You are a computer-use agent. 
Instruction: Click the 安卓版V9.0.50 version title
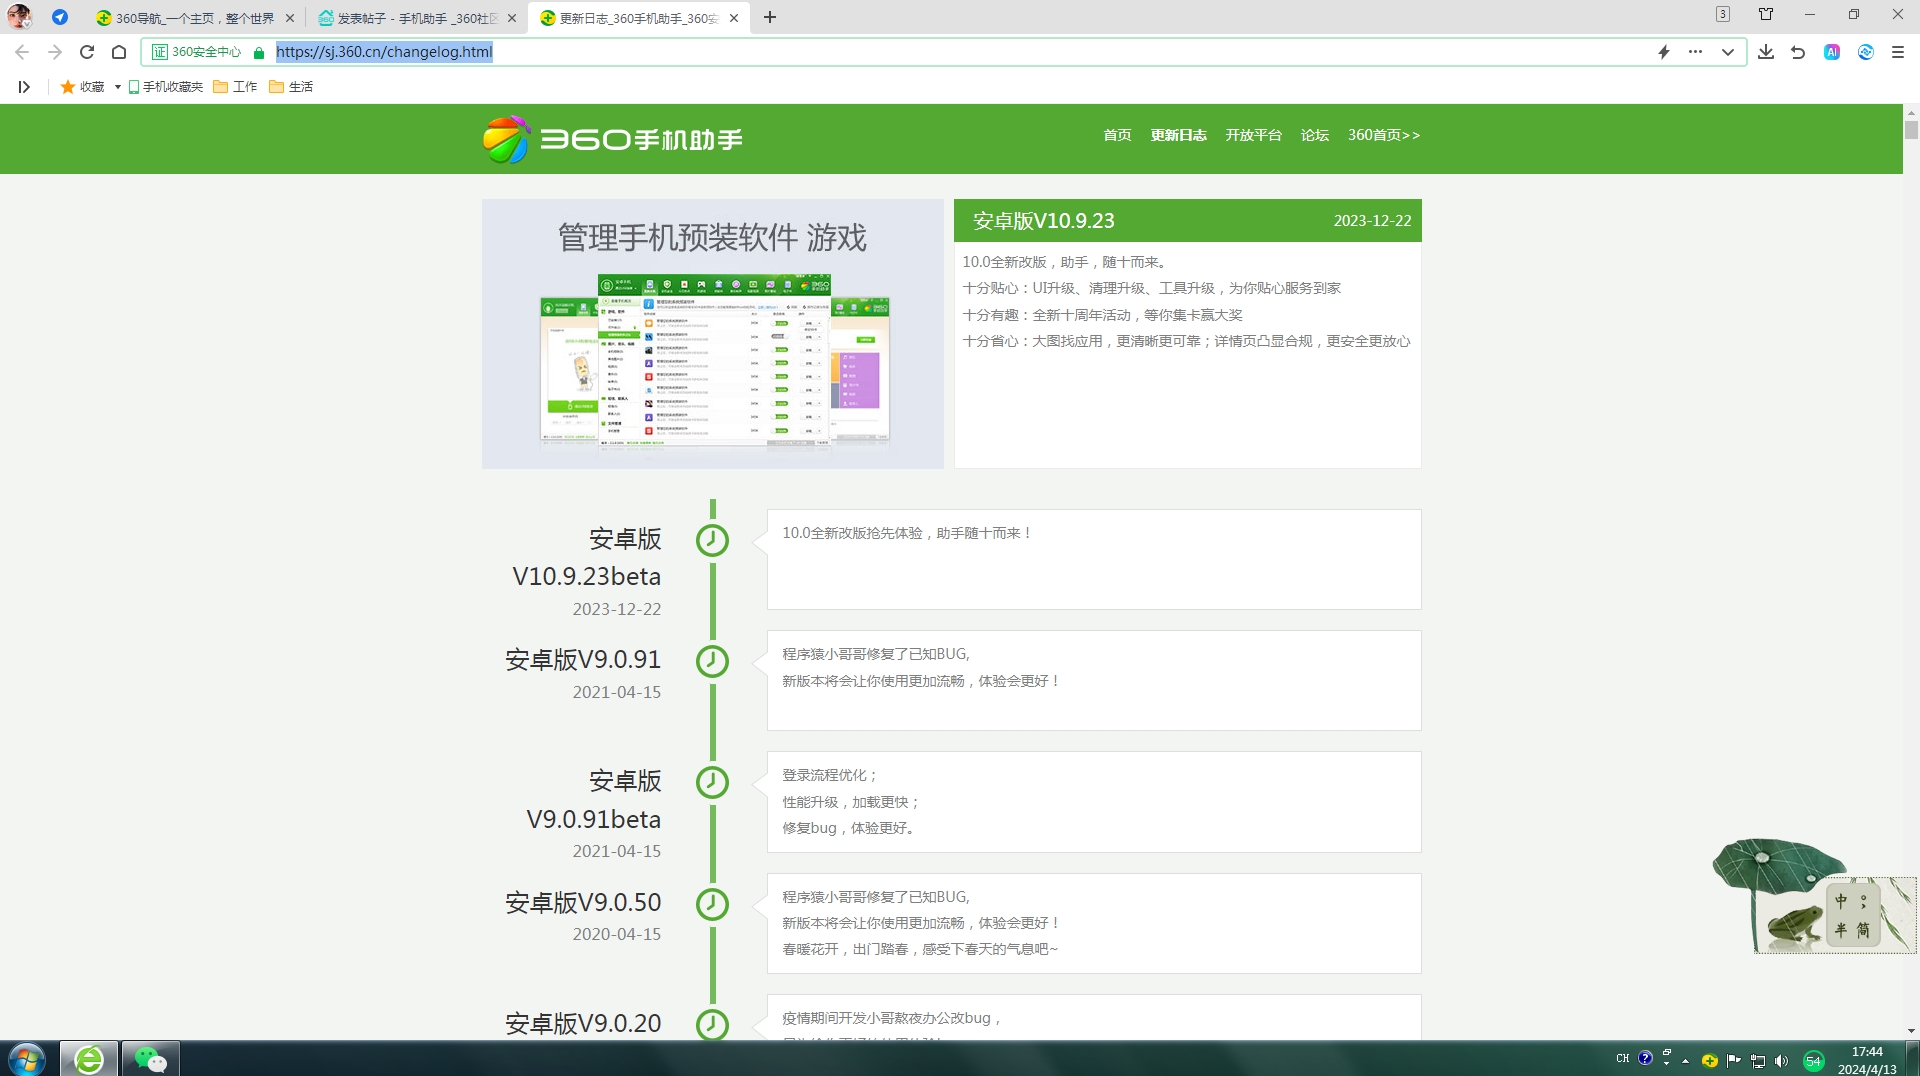coord(583,902)
